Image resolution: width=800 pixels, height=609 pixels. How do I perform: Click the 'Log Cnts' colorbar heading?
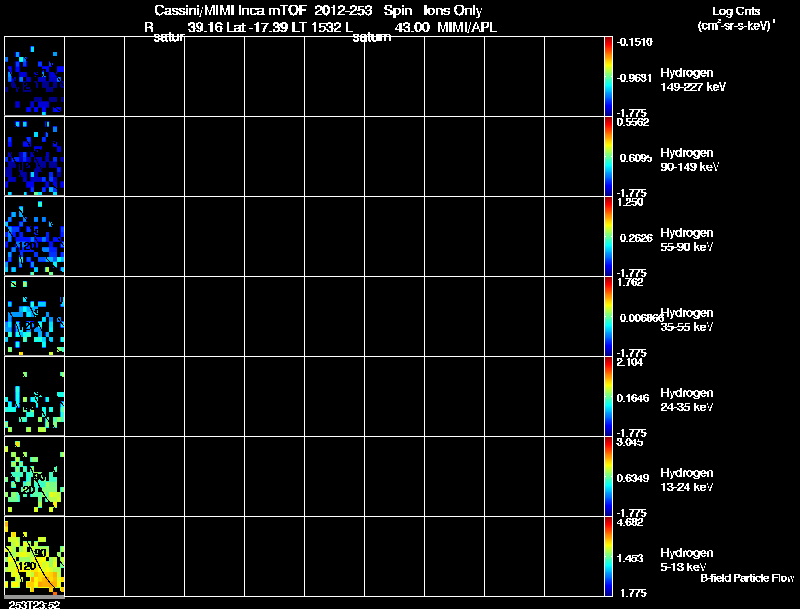pos(736,11)
